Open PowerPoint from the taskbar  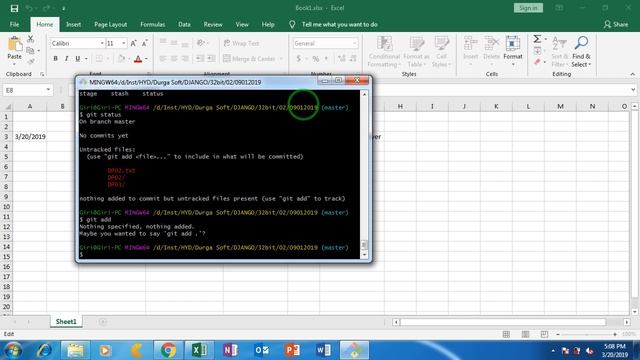point(292,351)
